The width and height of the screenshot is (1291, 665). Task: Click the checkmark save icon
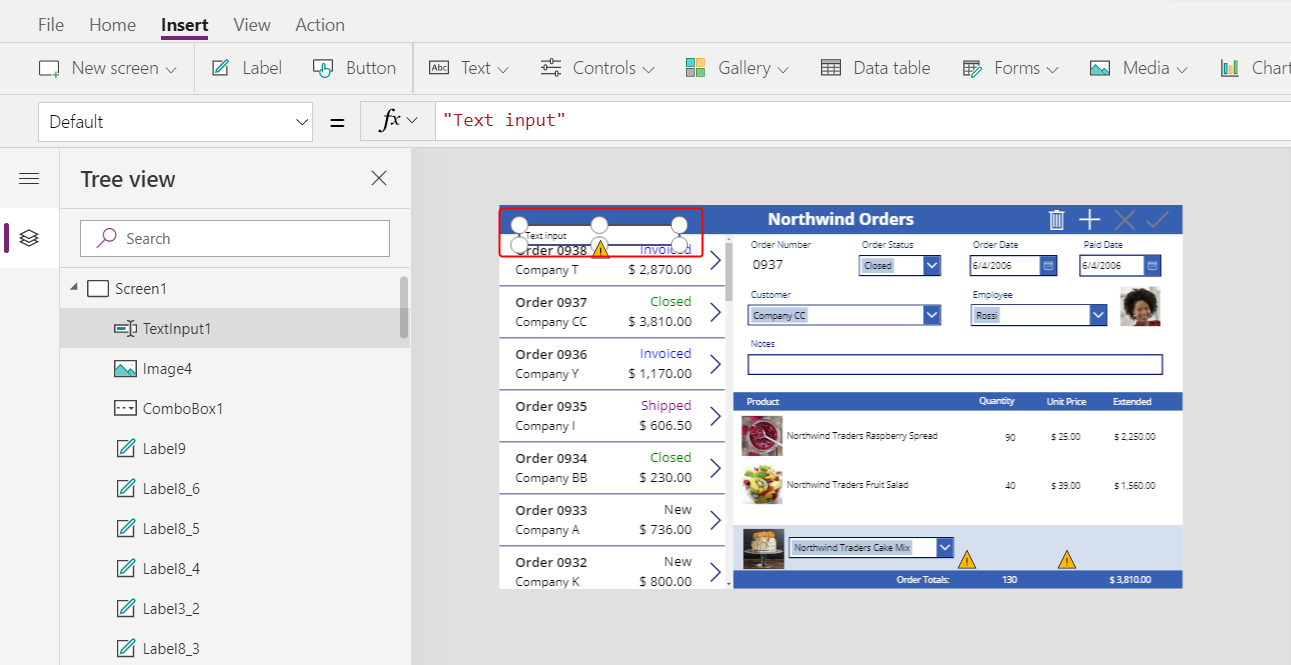[1158, 220]
